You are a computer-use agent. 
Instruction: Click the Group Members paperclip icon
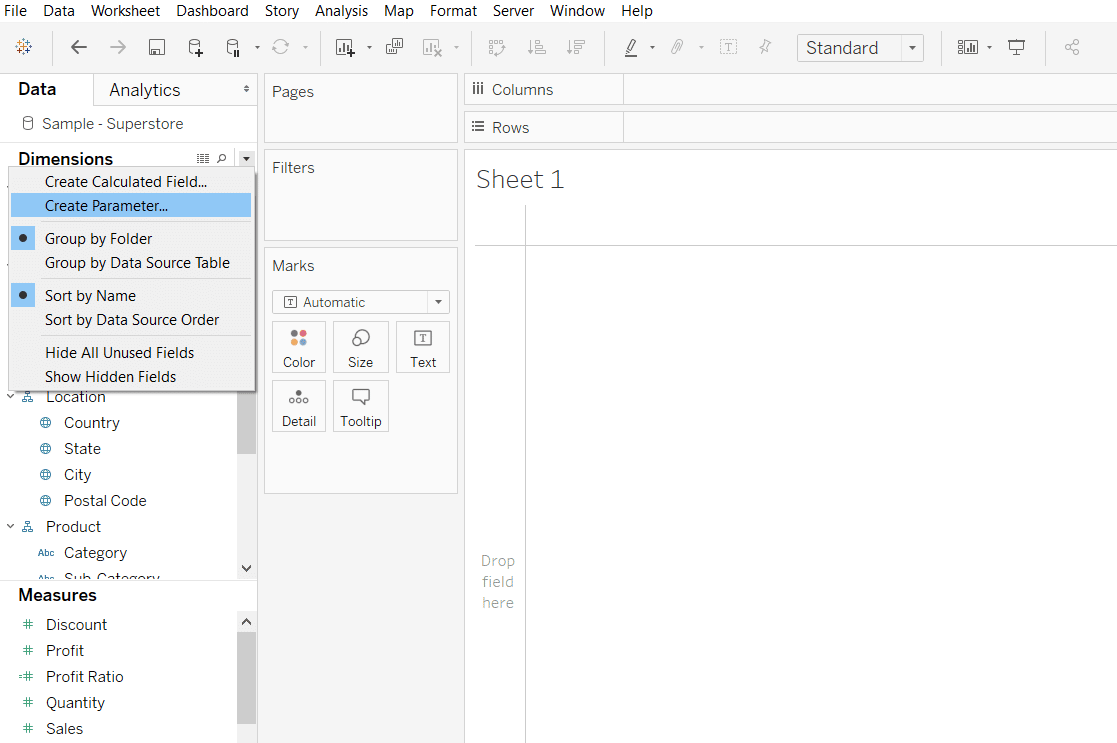[x=677, y=47]
